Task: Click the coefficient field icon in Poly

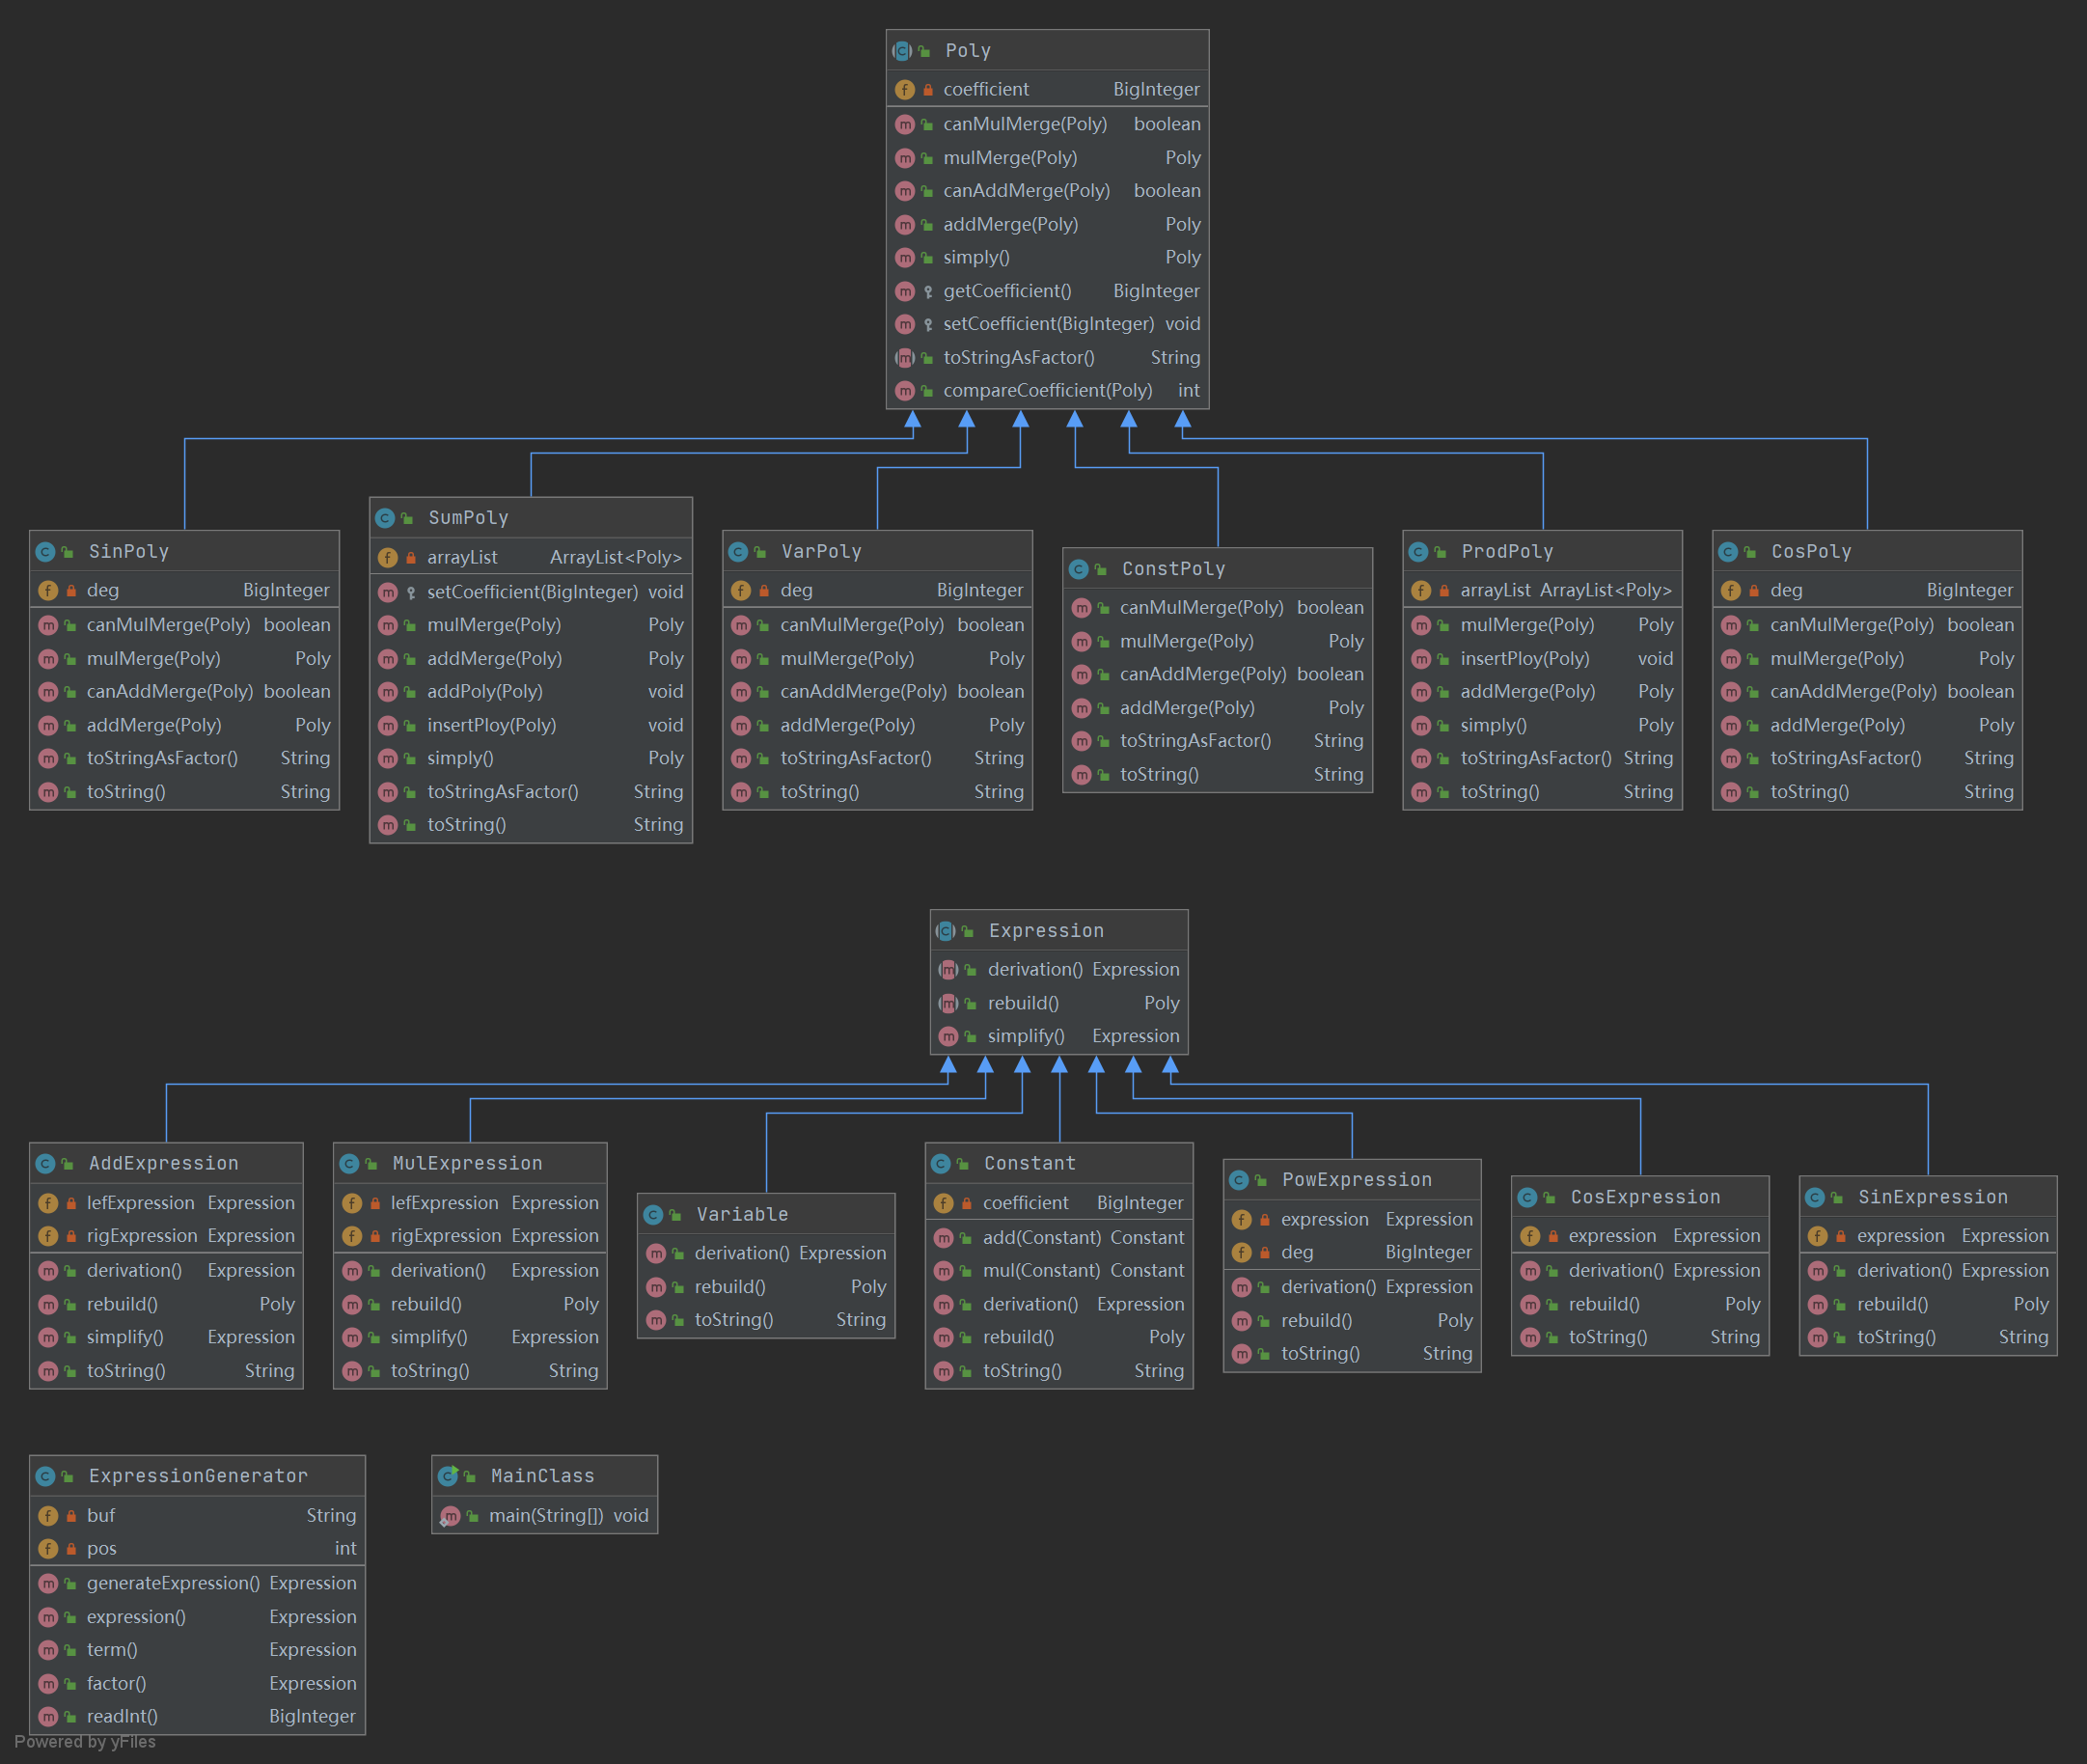Action: (904, 90)
